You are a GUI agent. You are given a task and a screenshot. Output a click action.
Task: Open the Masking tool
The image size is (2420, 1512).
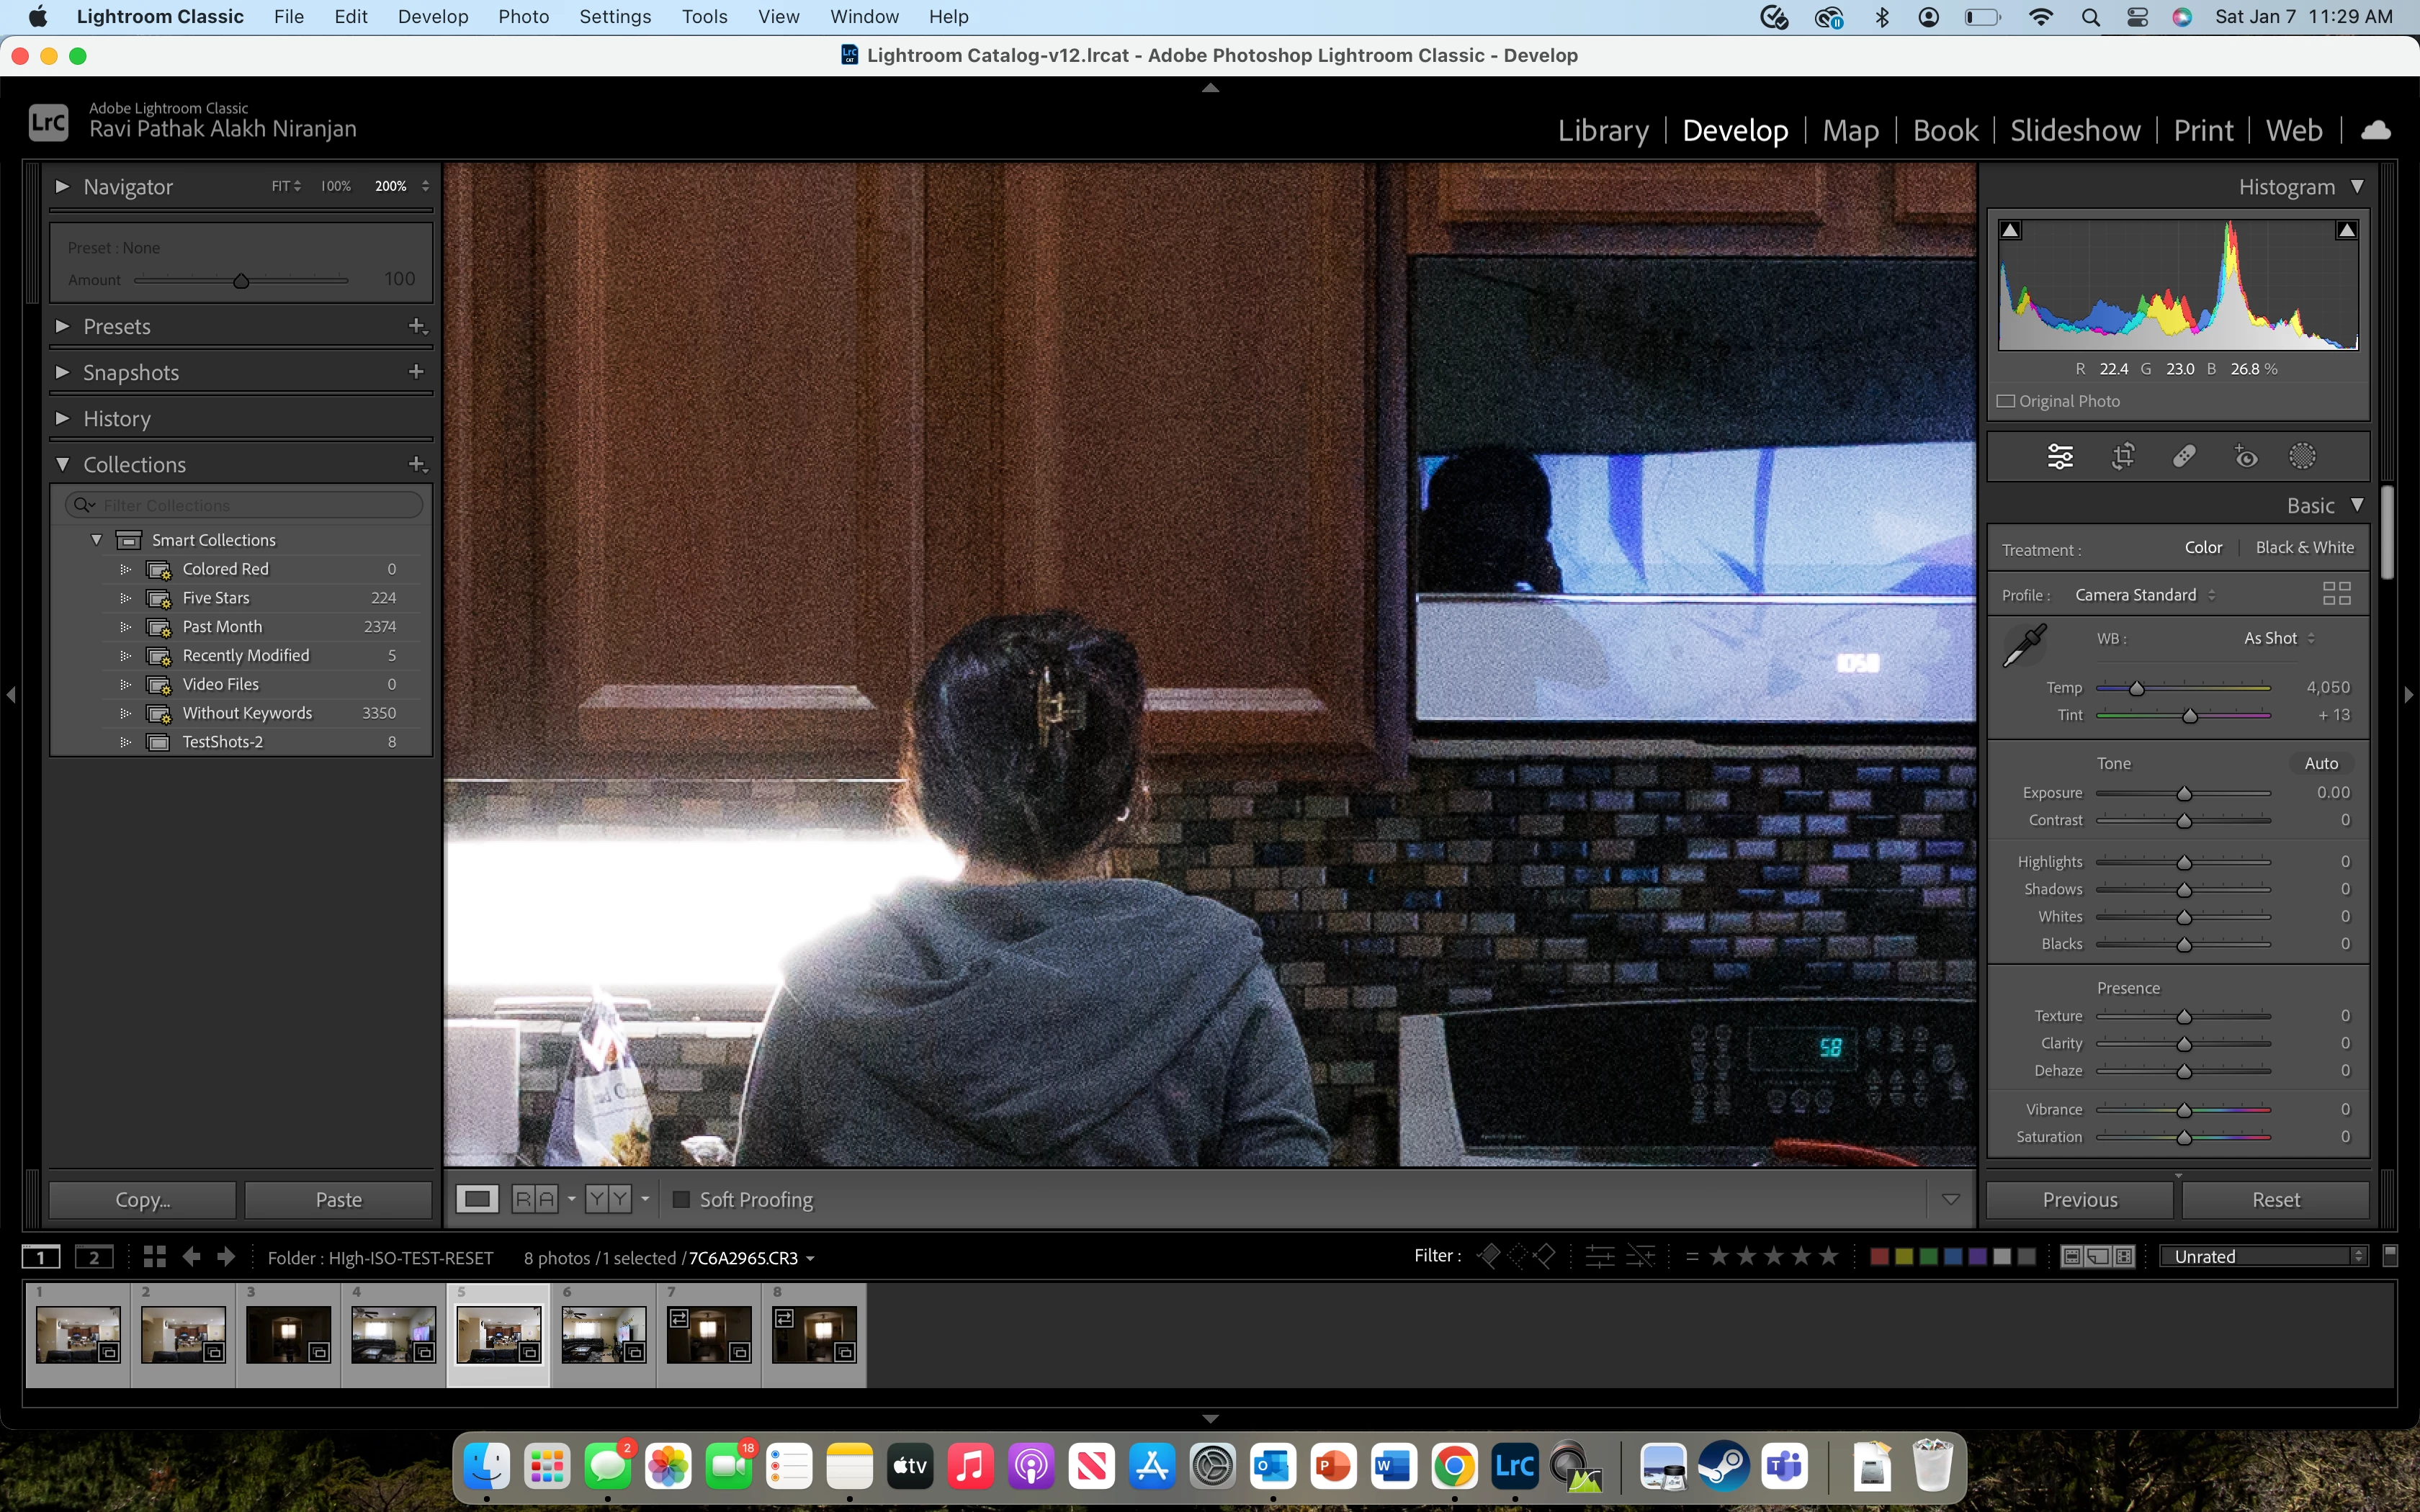click(2302, 457)
